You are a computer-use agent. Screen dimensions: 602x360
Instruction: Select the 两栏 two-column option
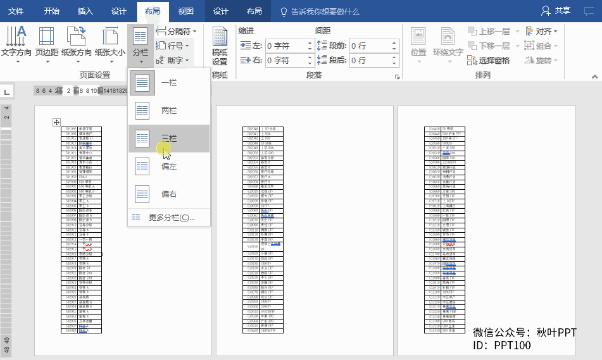click(x=169, y=111)
